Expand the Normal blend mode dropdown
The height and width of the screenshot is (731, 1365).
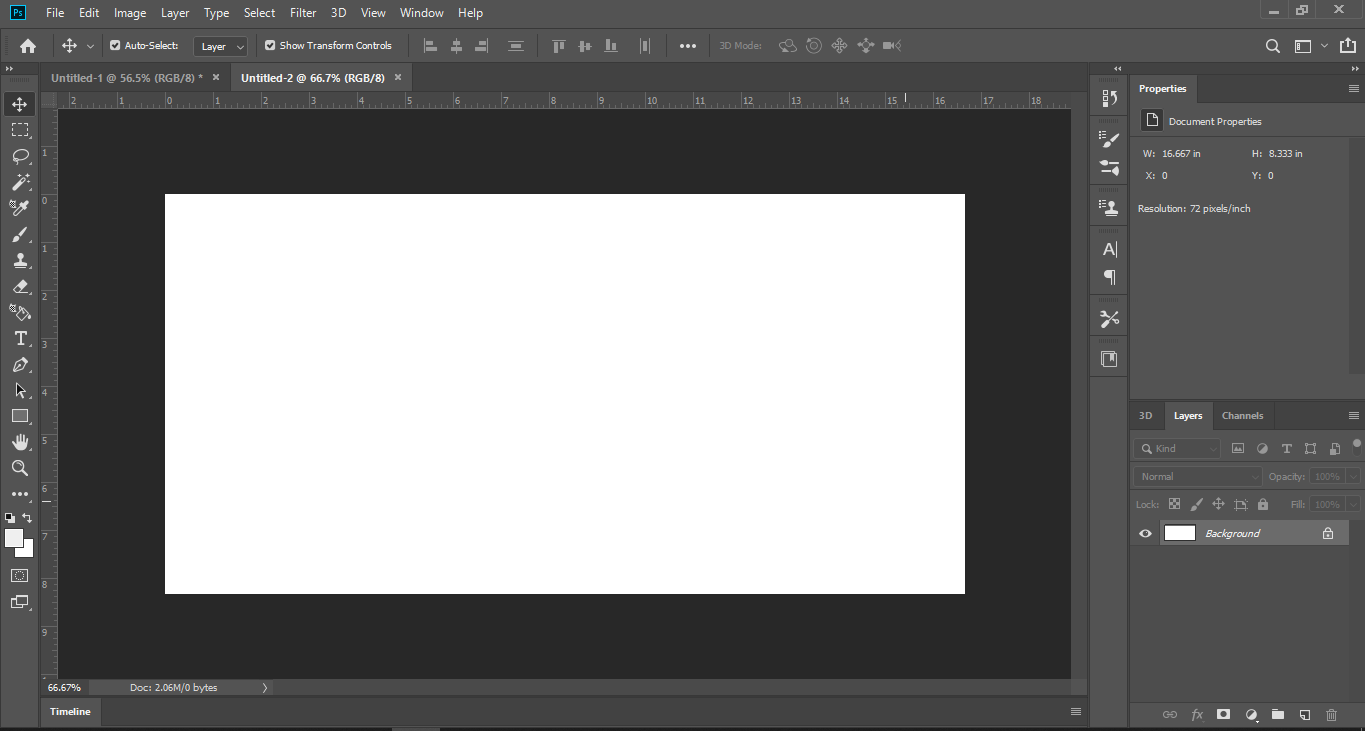[1198, 477]
